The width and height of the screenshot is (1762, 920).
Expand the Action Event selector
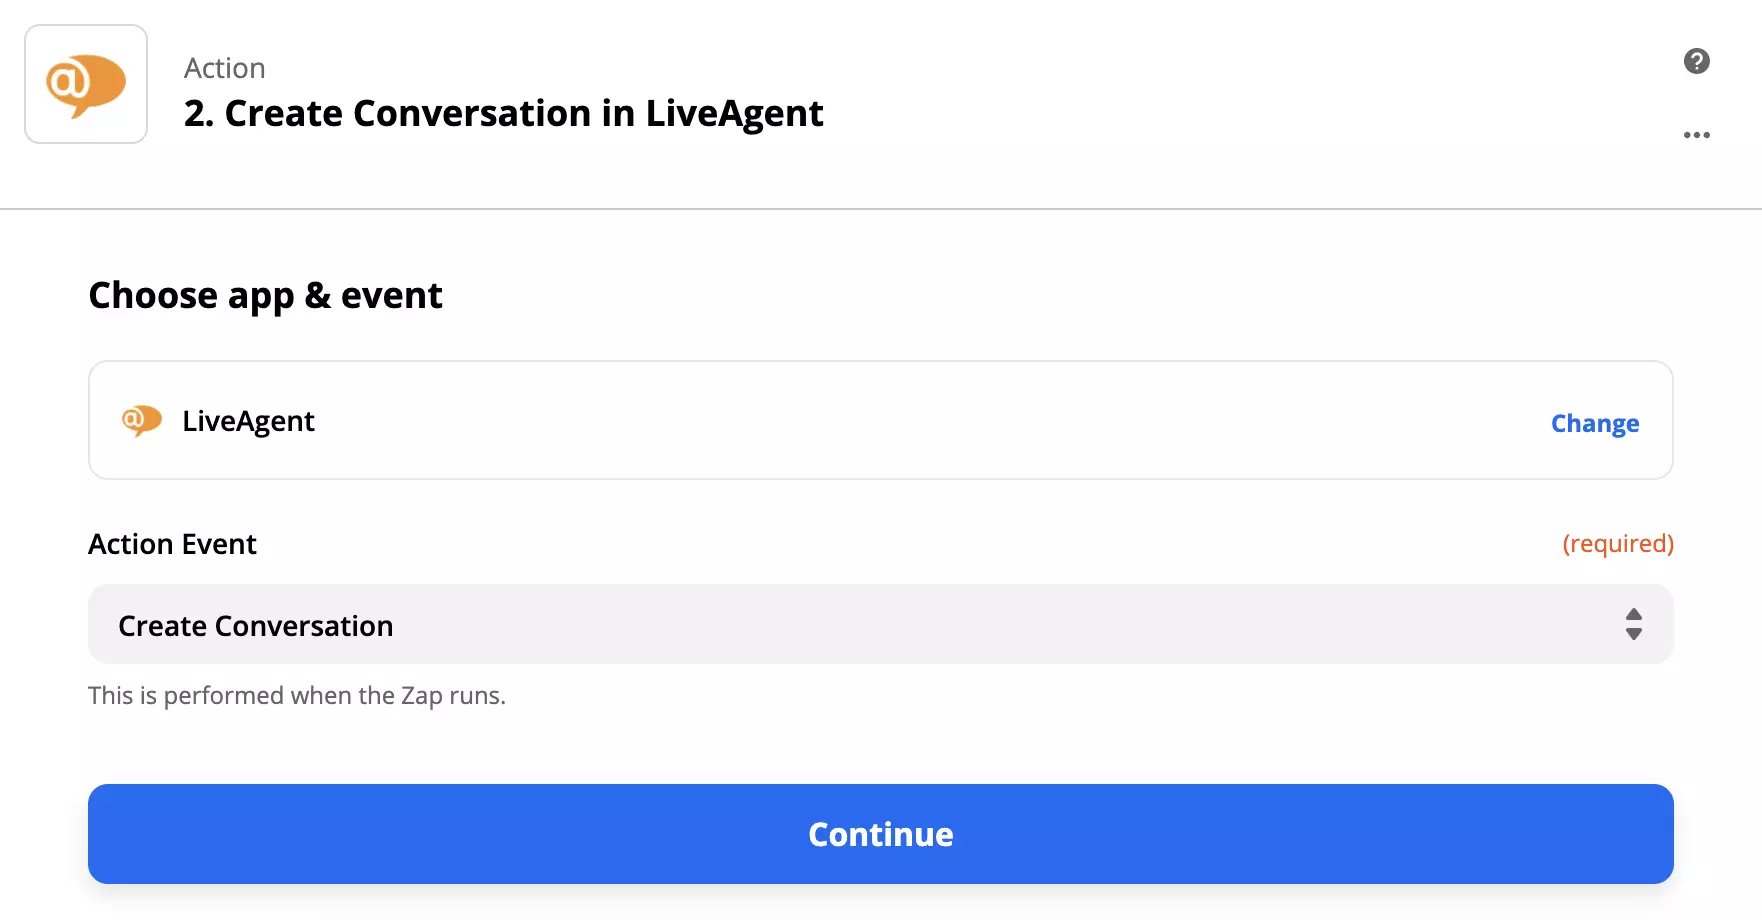click(x=880, y=624)
